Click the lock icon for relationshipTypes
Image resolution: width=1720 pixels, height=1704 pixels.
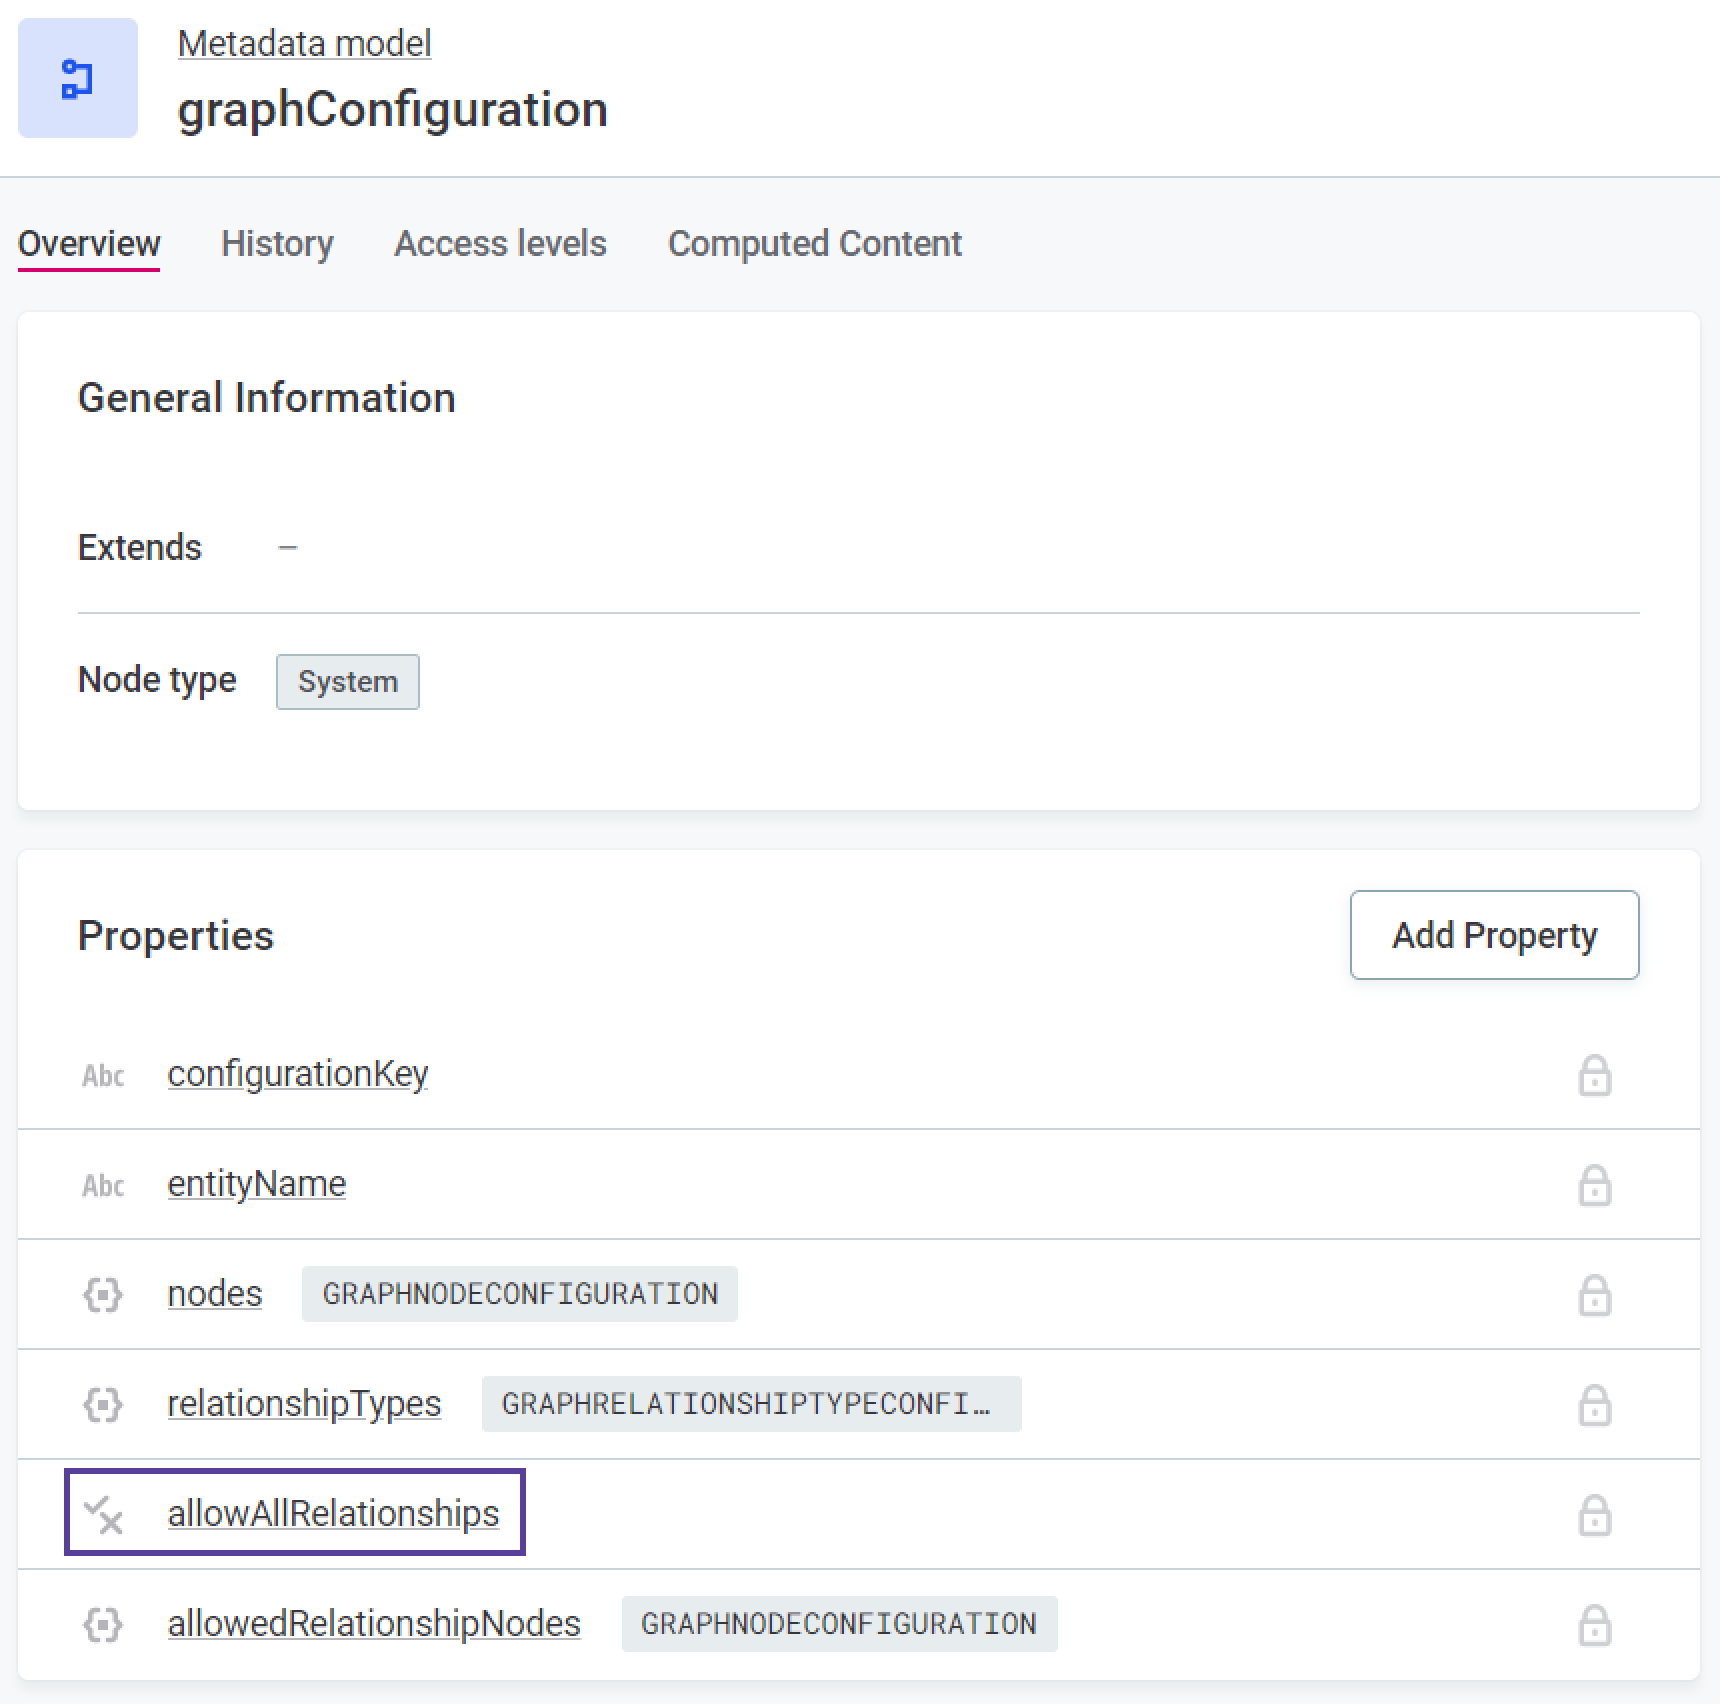1594,1405
